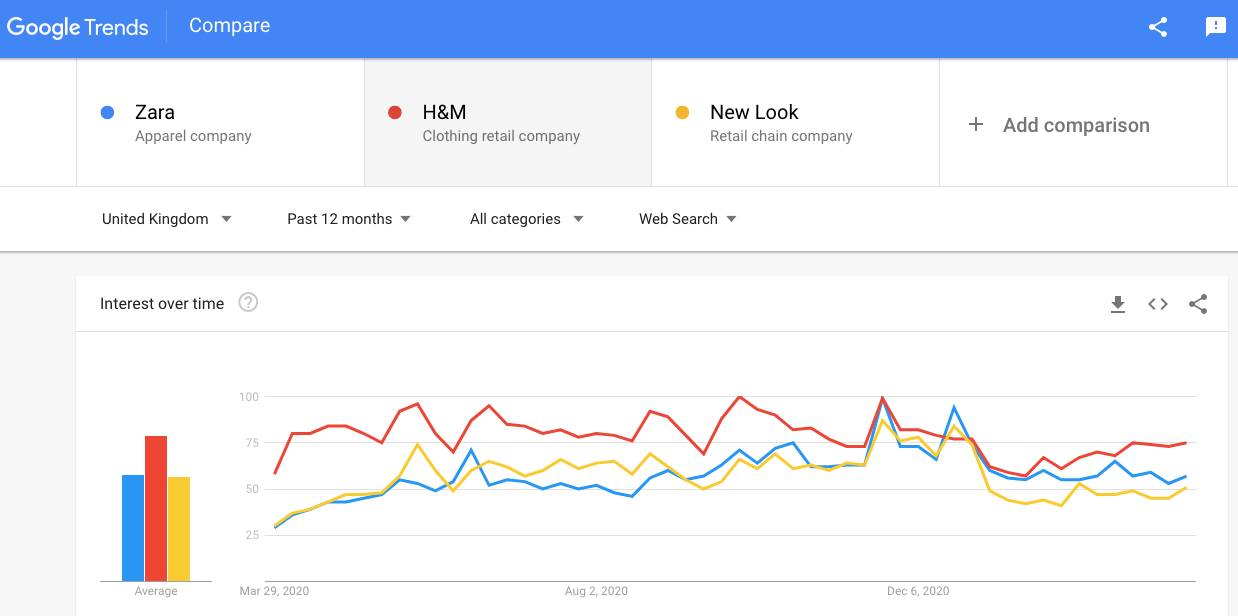1238x616 pixels.
Task: Open the United Kingdom region dropdown
Action: [167, 218]
